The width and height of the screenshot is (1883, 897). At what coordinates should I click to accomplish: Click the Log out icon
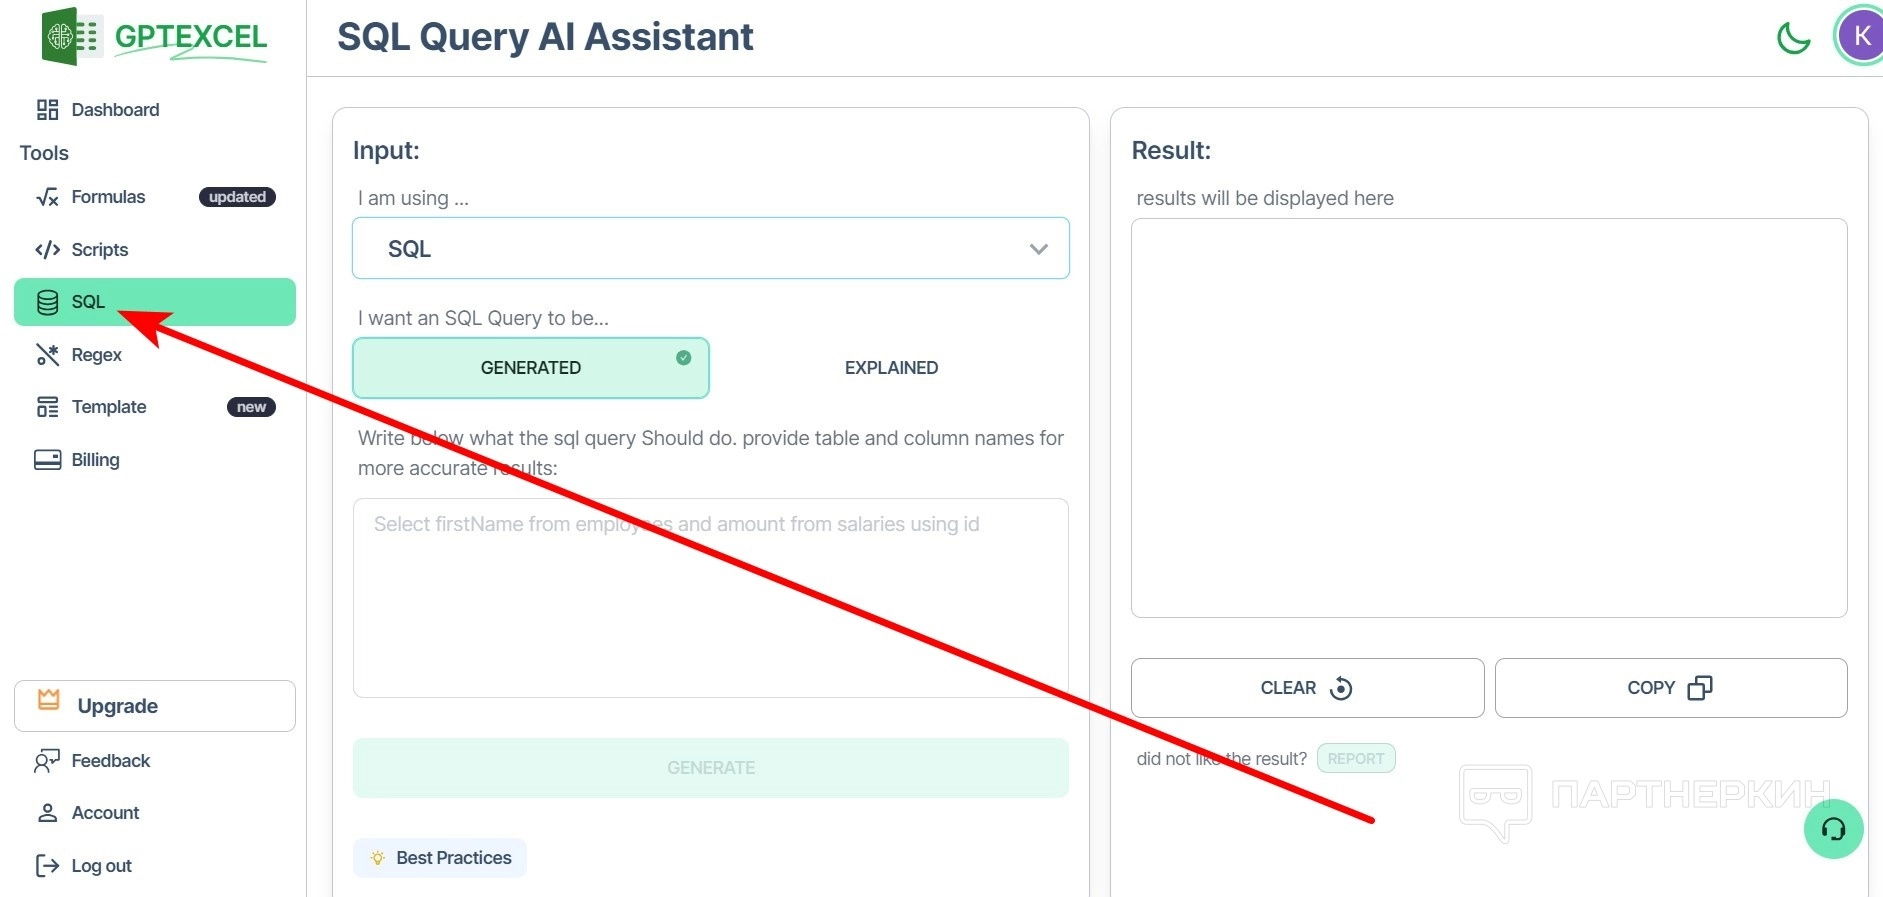click(x=47, y=866)
